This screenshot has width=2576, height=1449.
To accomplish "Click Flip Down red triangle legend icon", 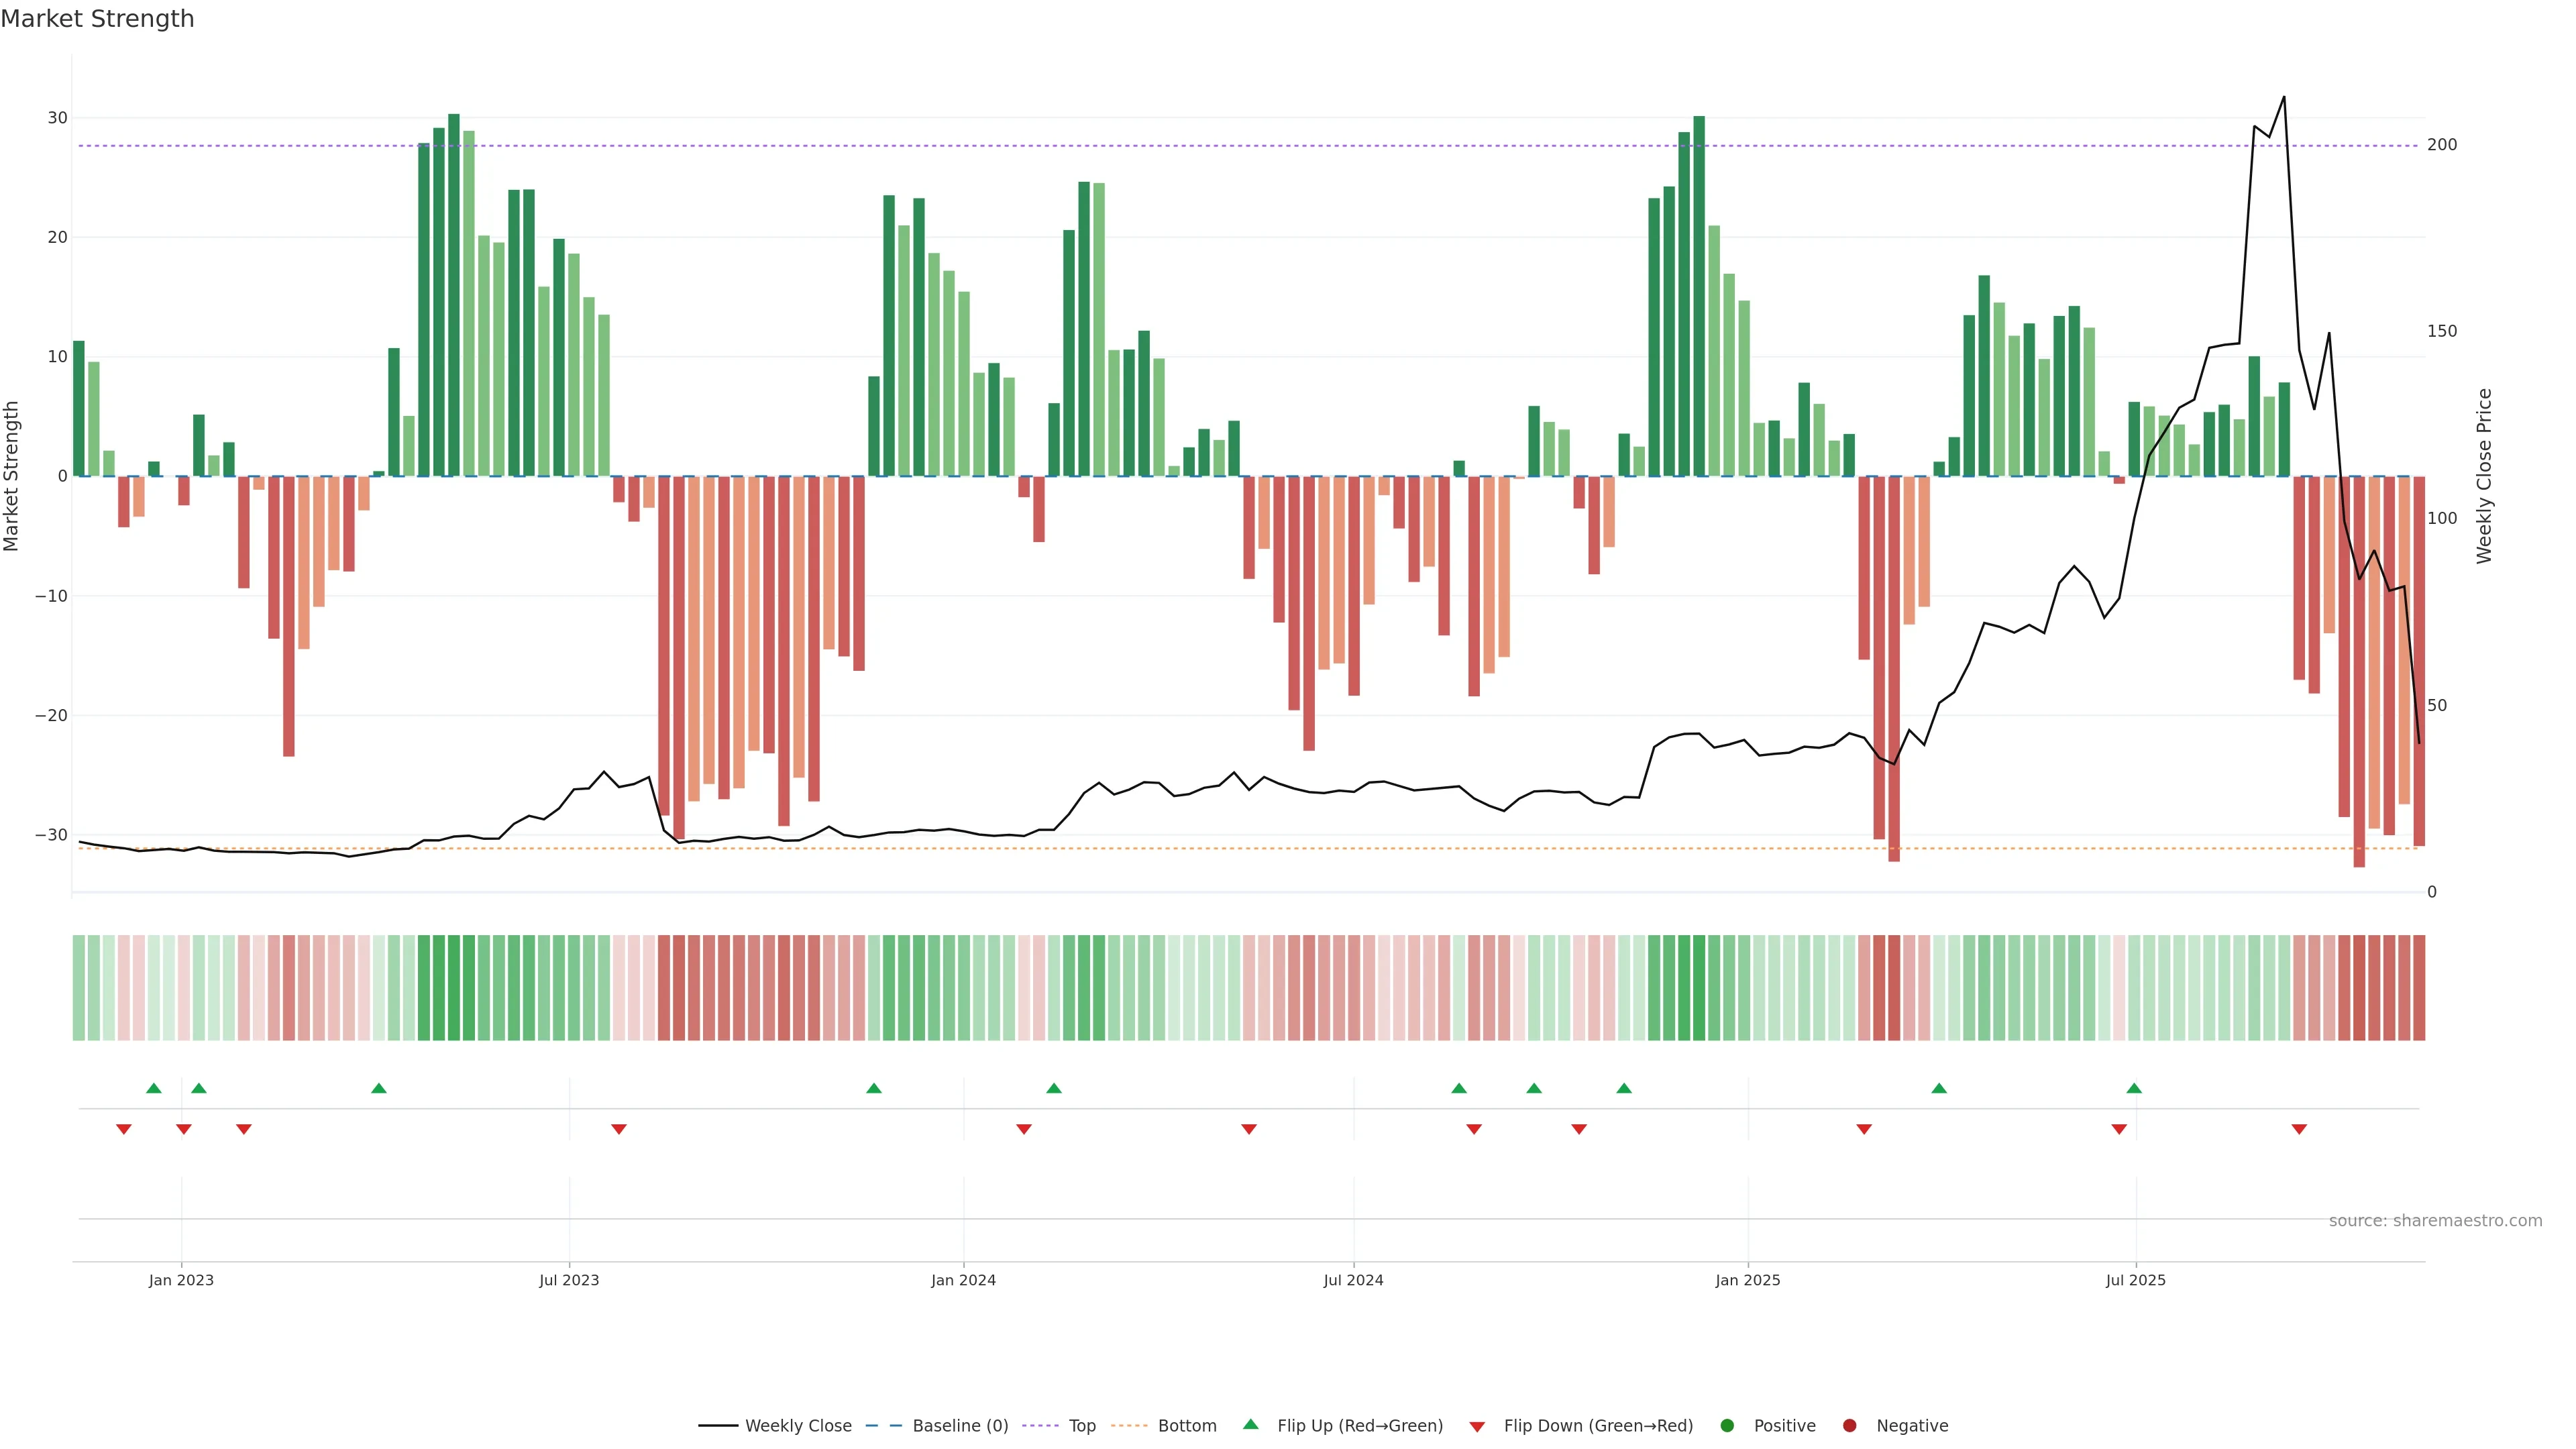I will 1477,1427.
